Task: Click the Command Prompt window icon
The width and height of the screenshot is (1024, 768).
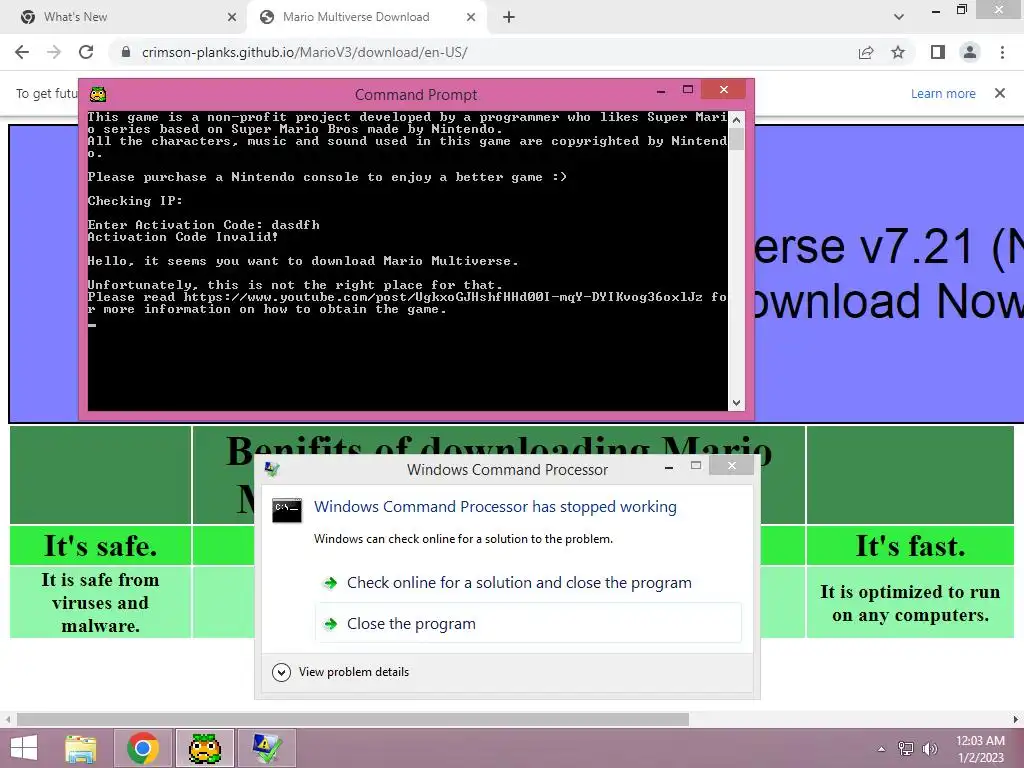Action: (x=98, y=94)
